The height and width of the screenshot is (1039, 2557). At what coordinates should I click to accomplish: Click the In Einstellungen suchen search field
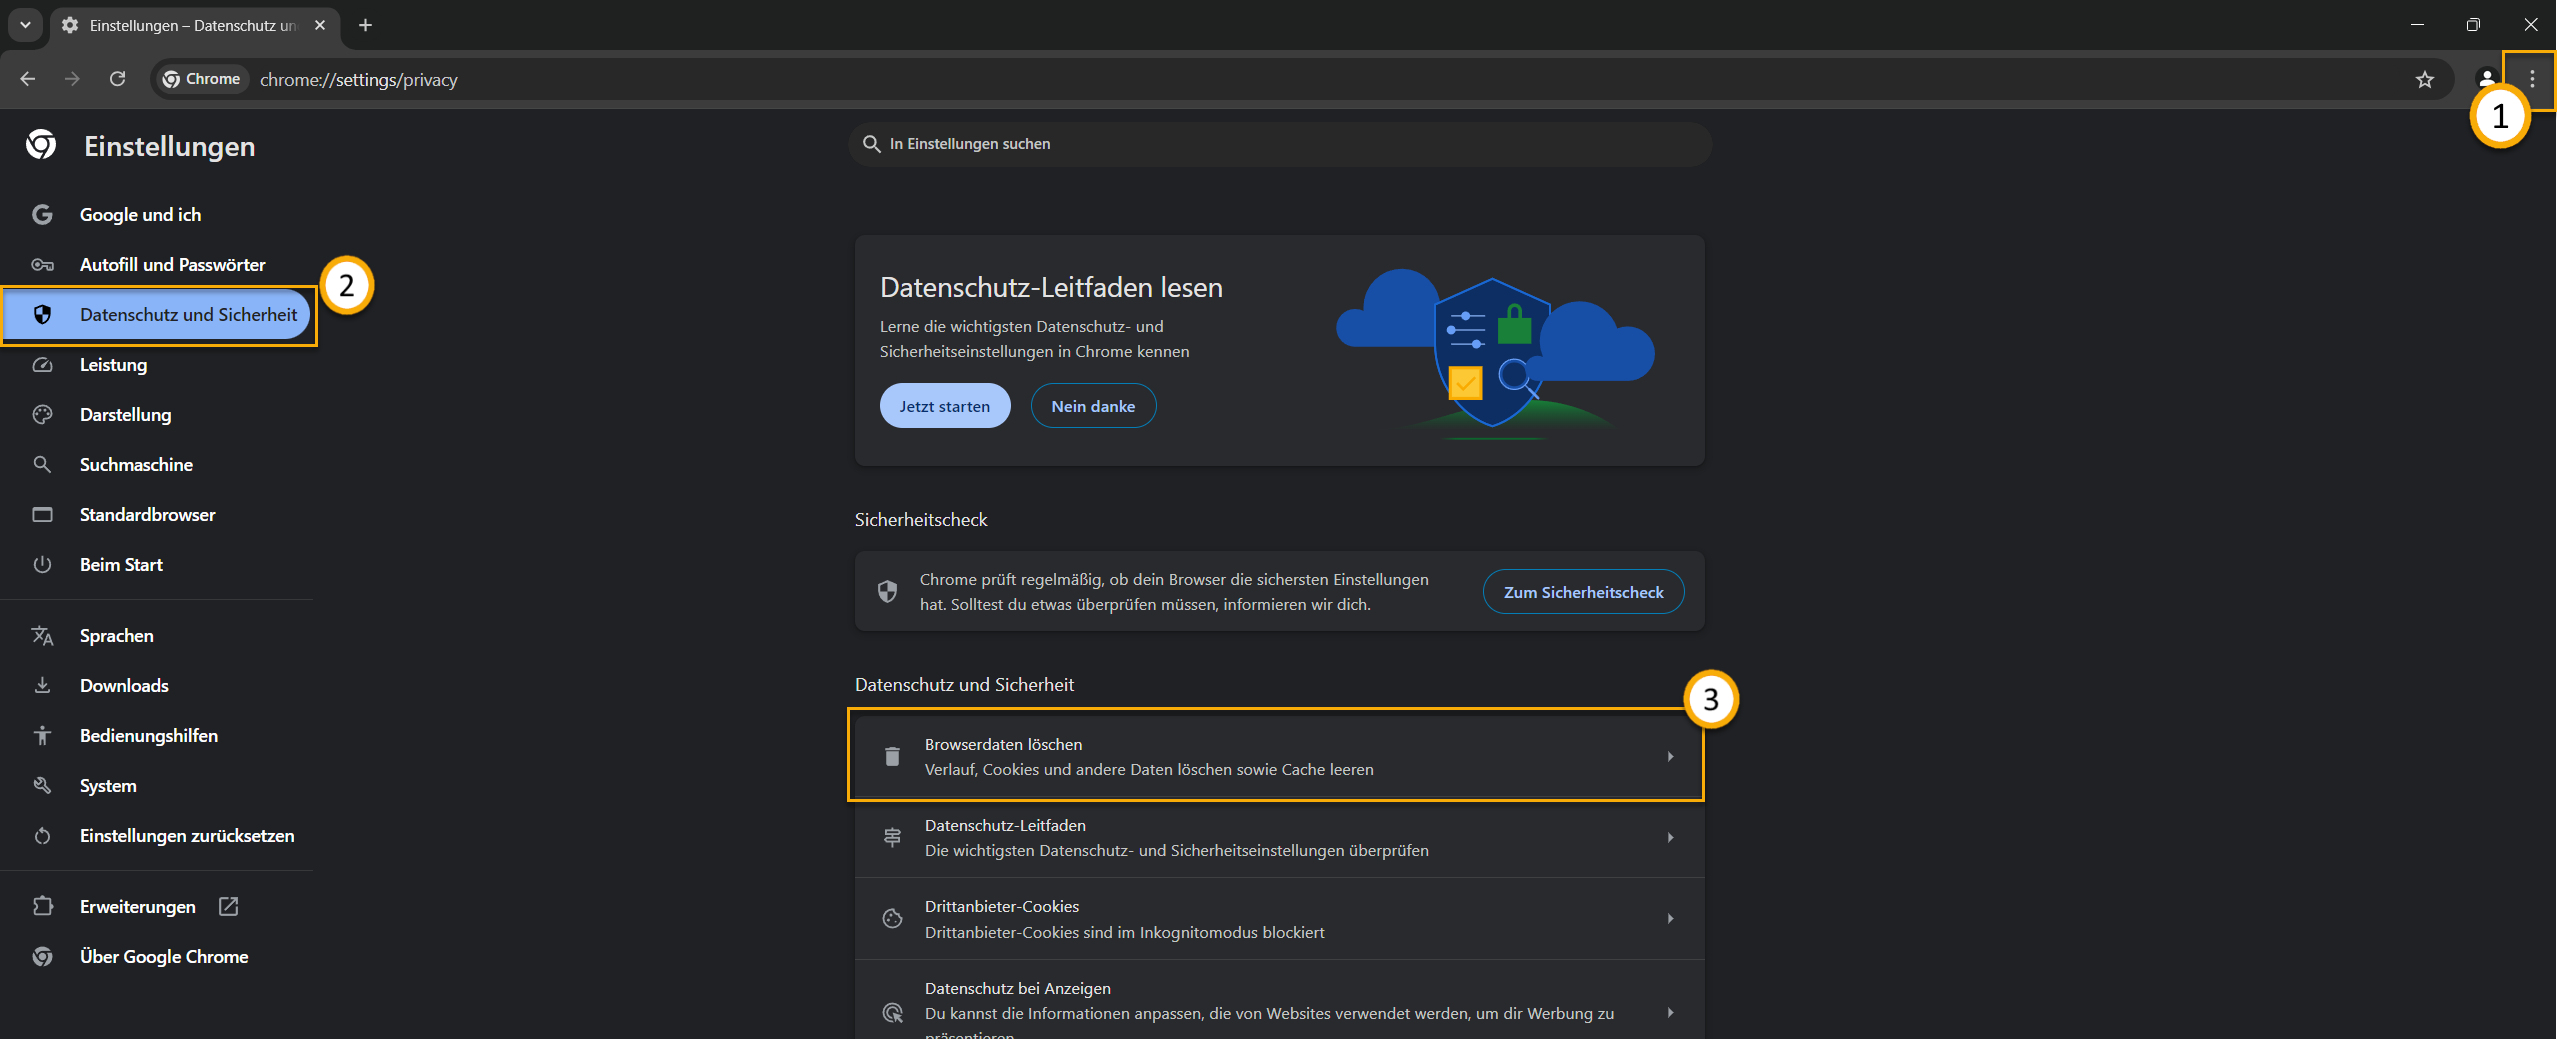point(1280,143)
